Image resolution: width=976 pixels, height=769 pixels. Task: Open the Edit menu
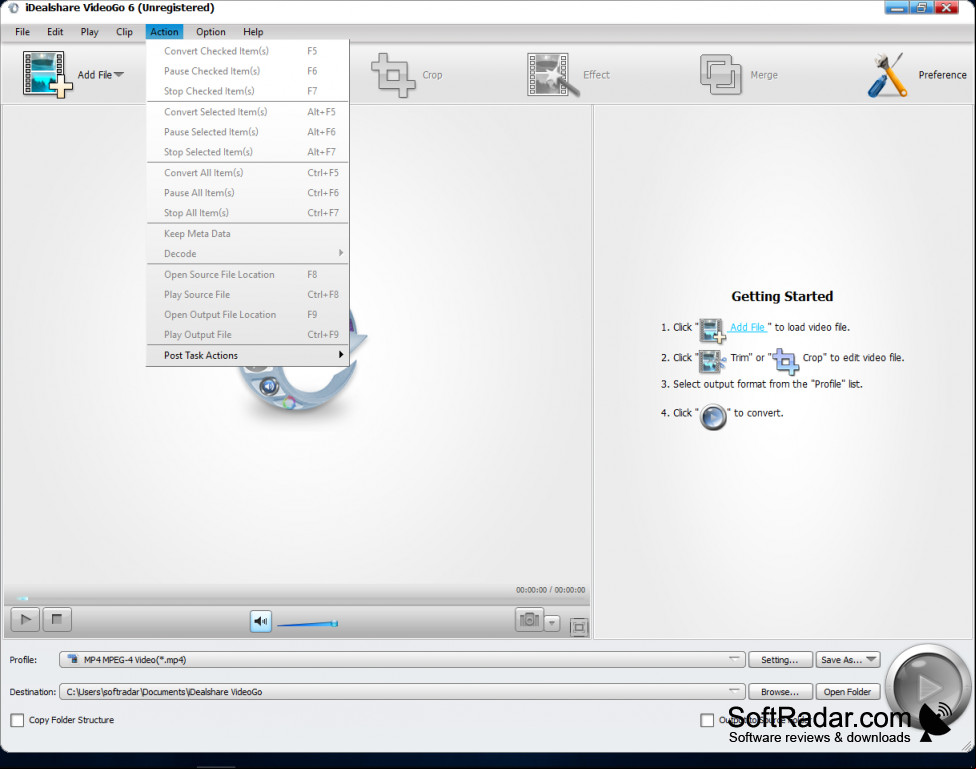point(55,32)
